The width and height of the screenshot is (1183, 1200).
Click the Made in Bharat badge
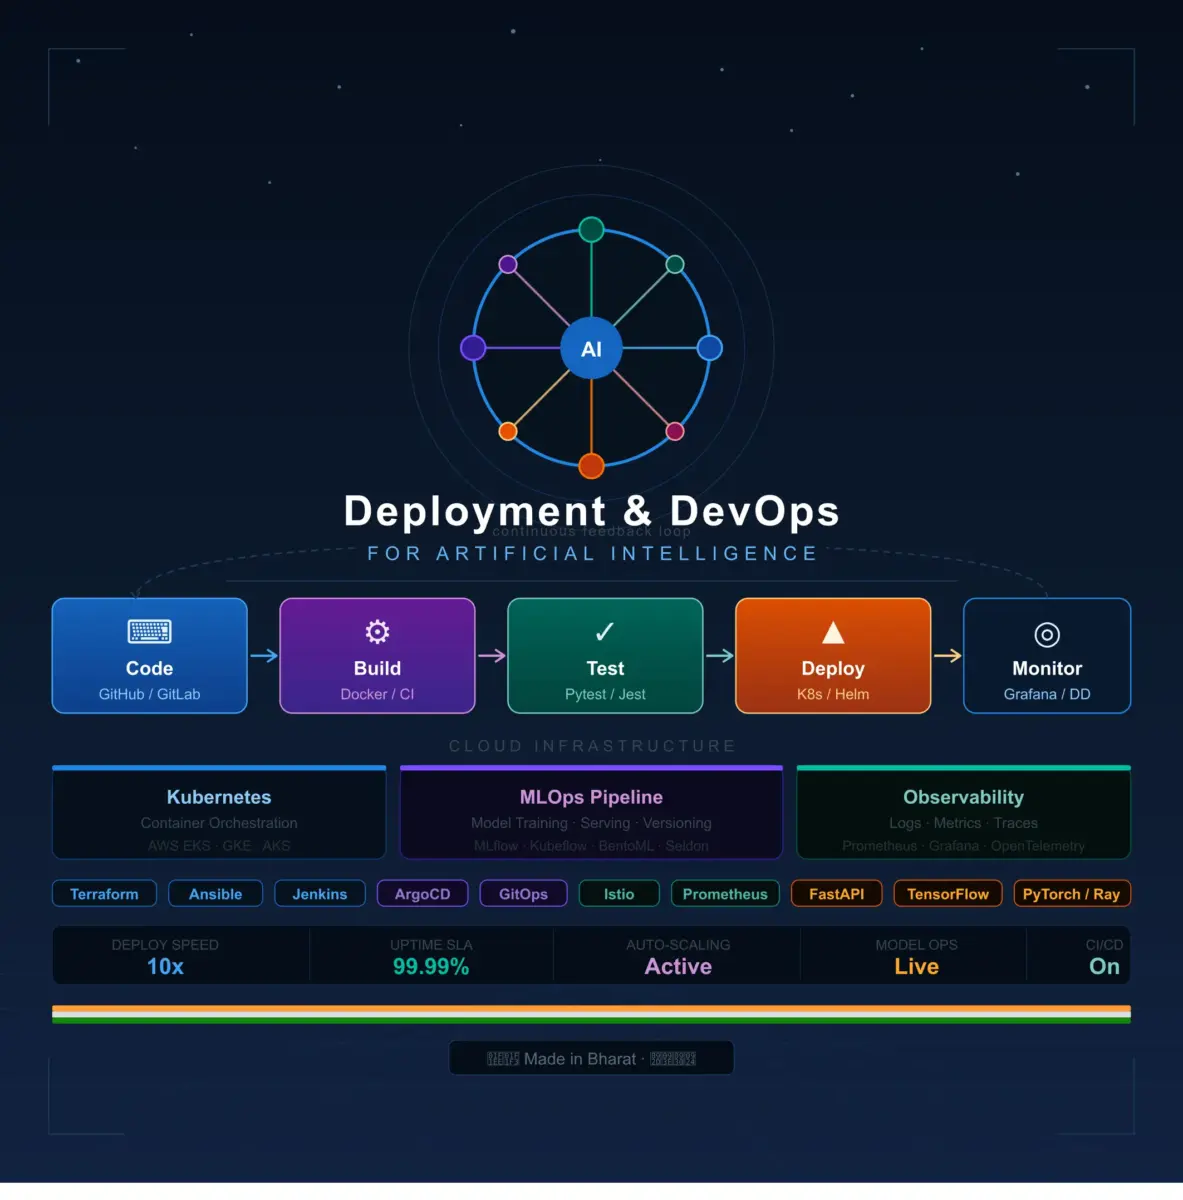pos(591,1058)
